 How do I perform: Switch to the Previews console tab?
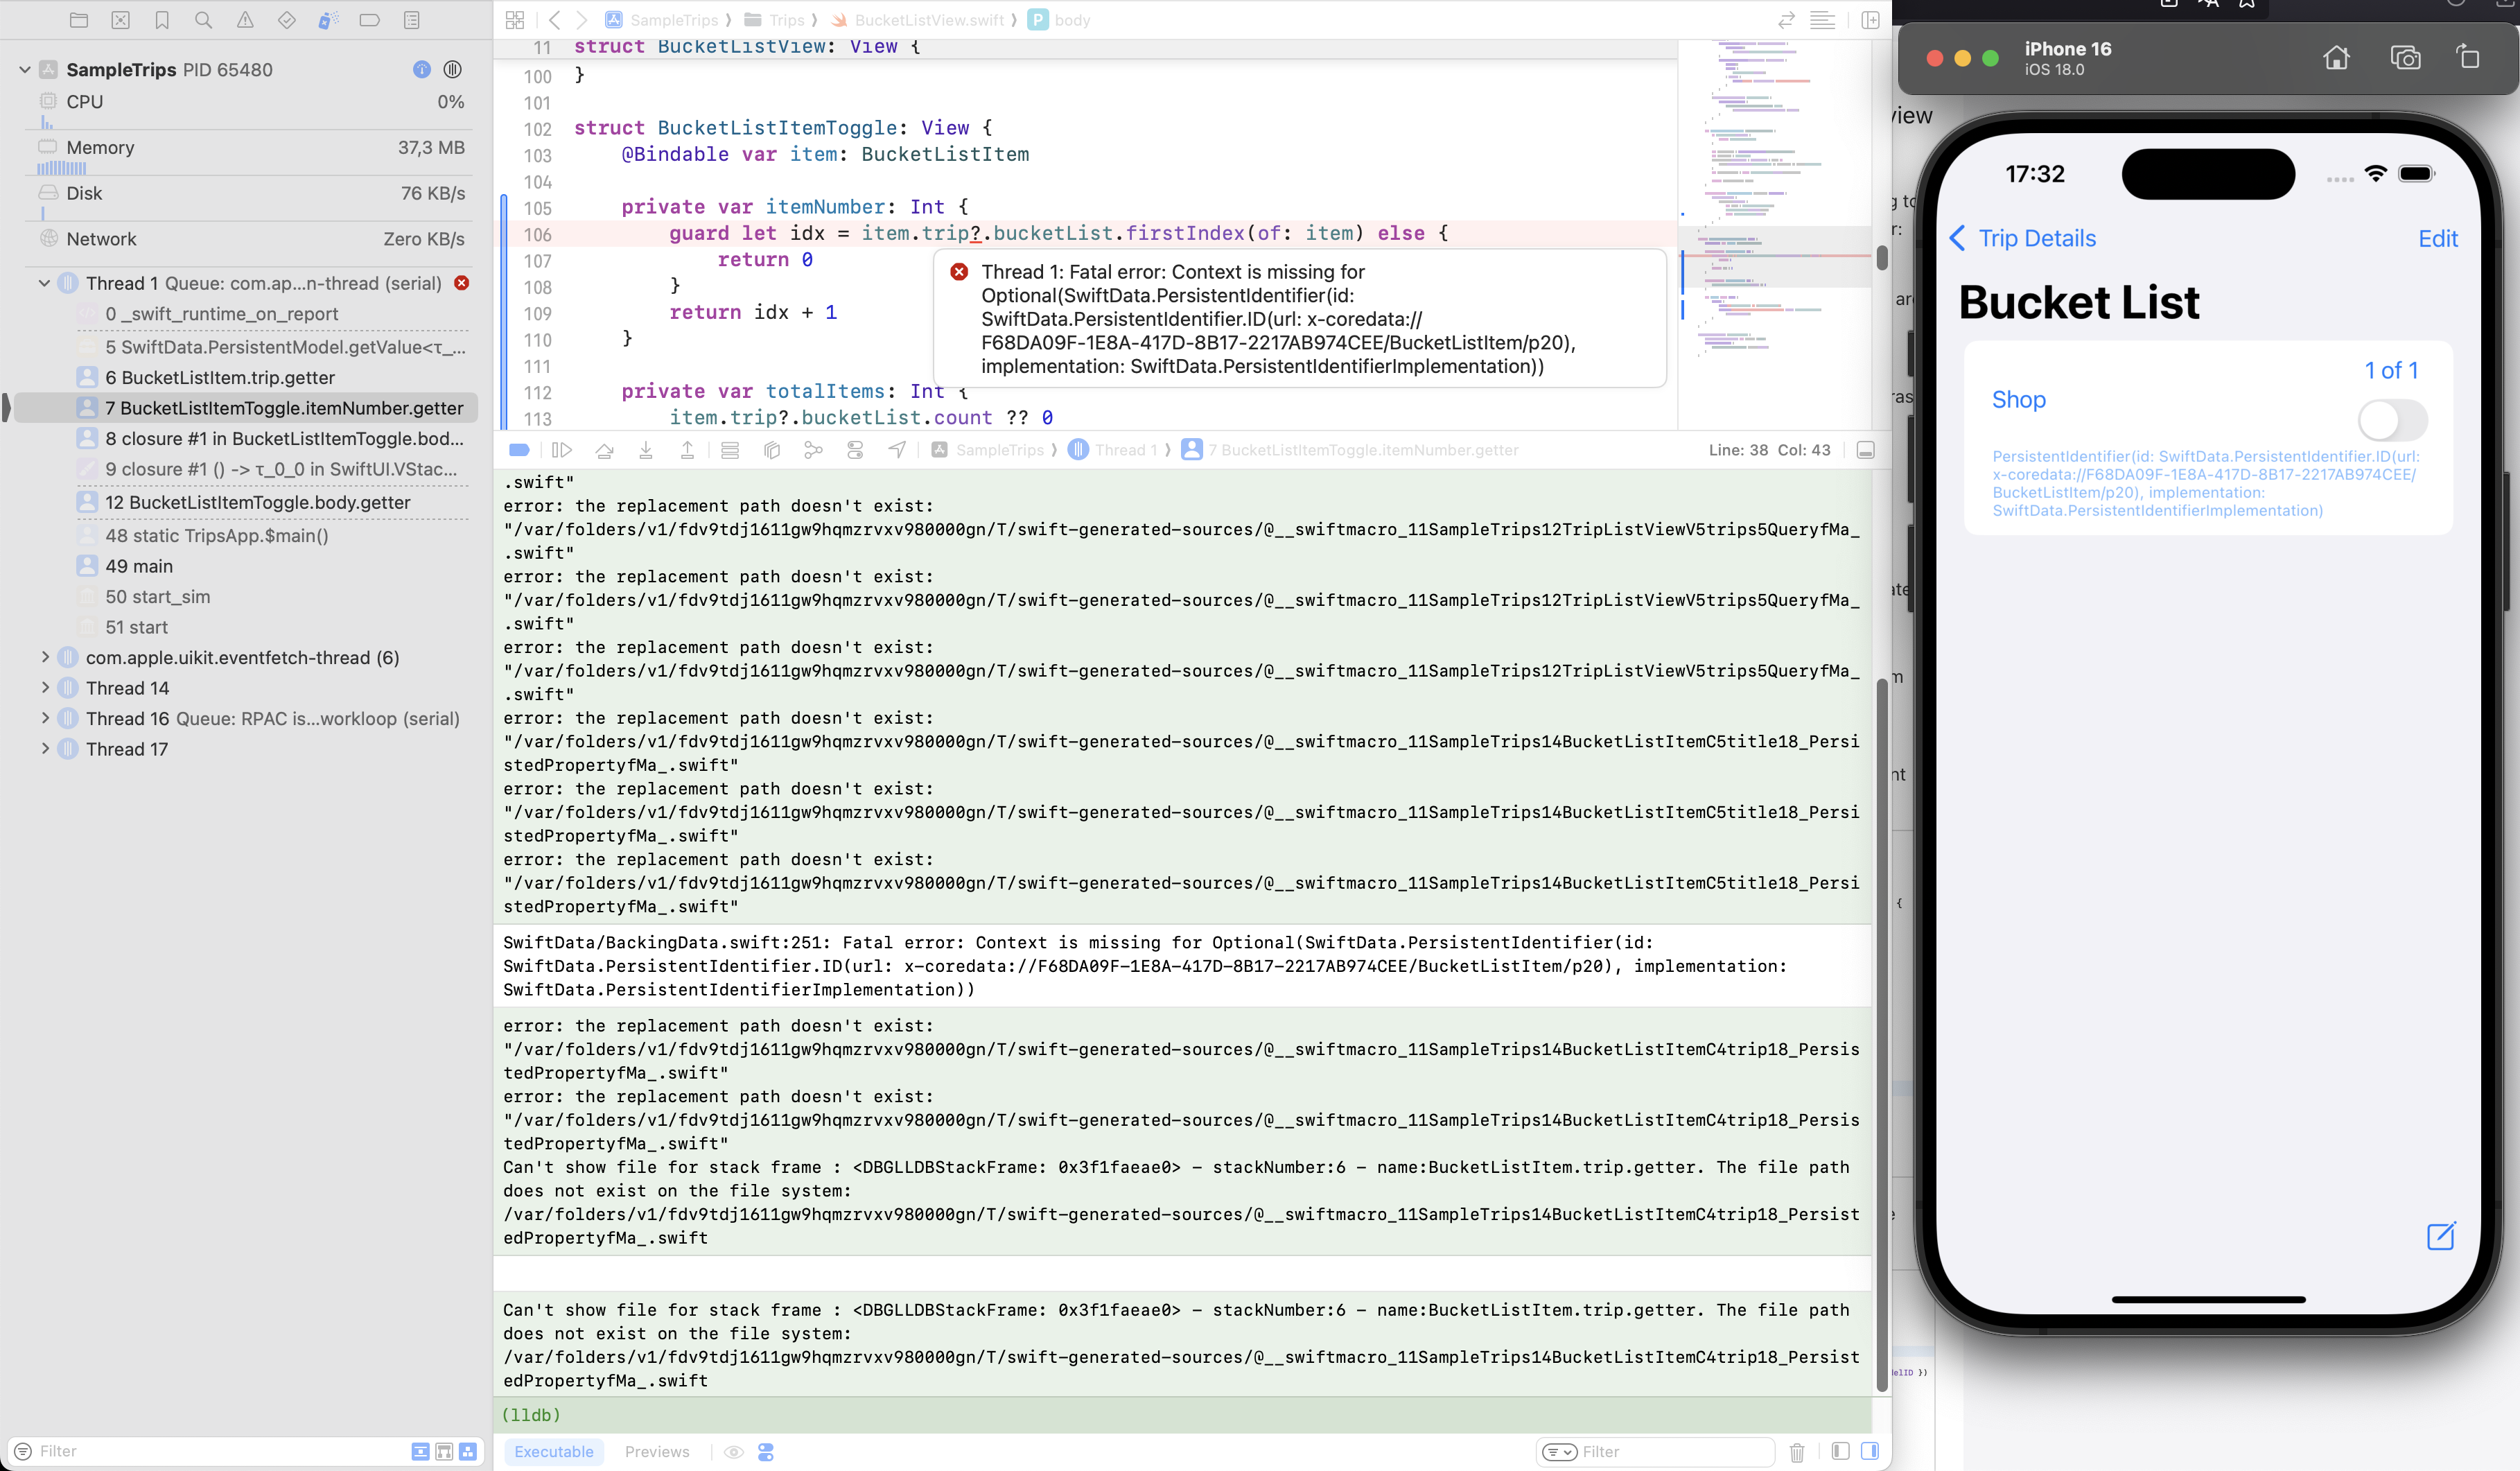point(656,1452)
